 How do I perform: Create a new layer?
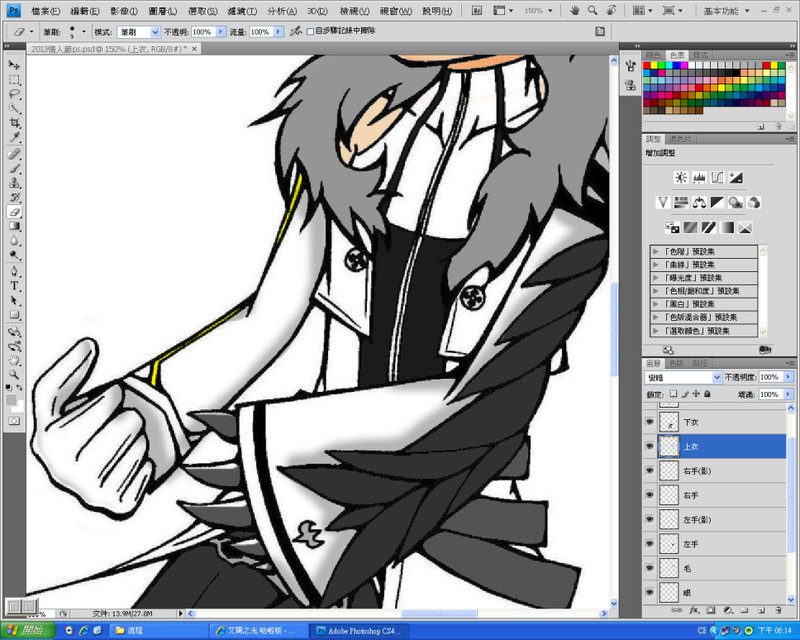tap(761, 610)
